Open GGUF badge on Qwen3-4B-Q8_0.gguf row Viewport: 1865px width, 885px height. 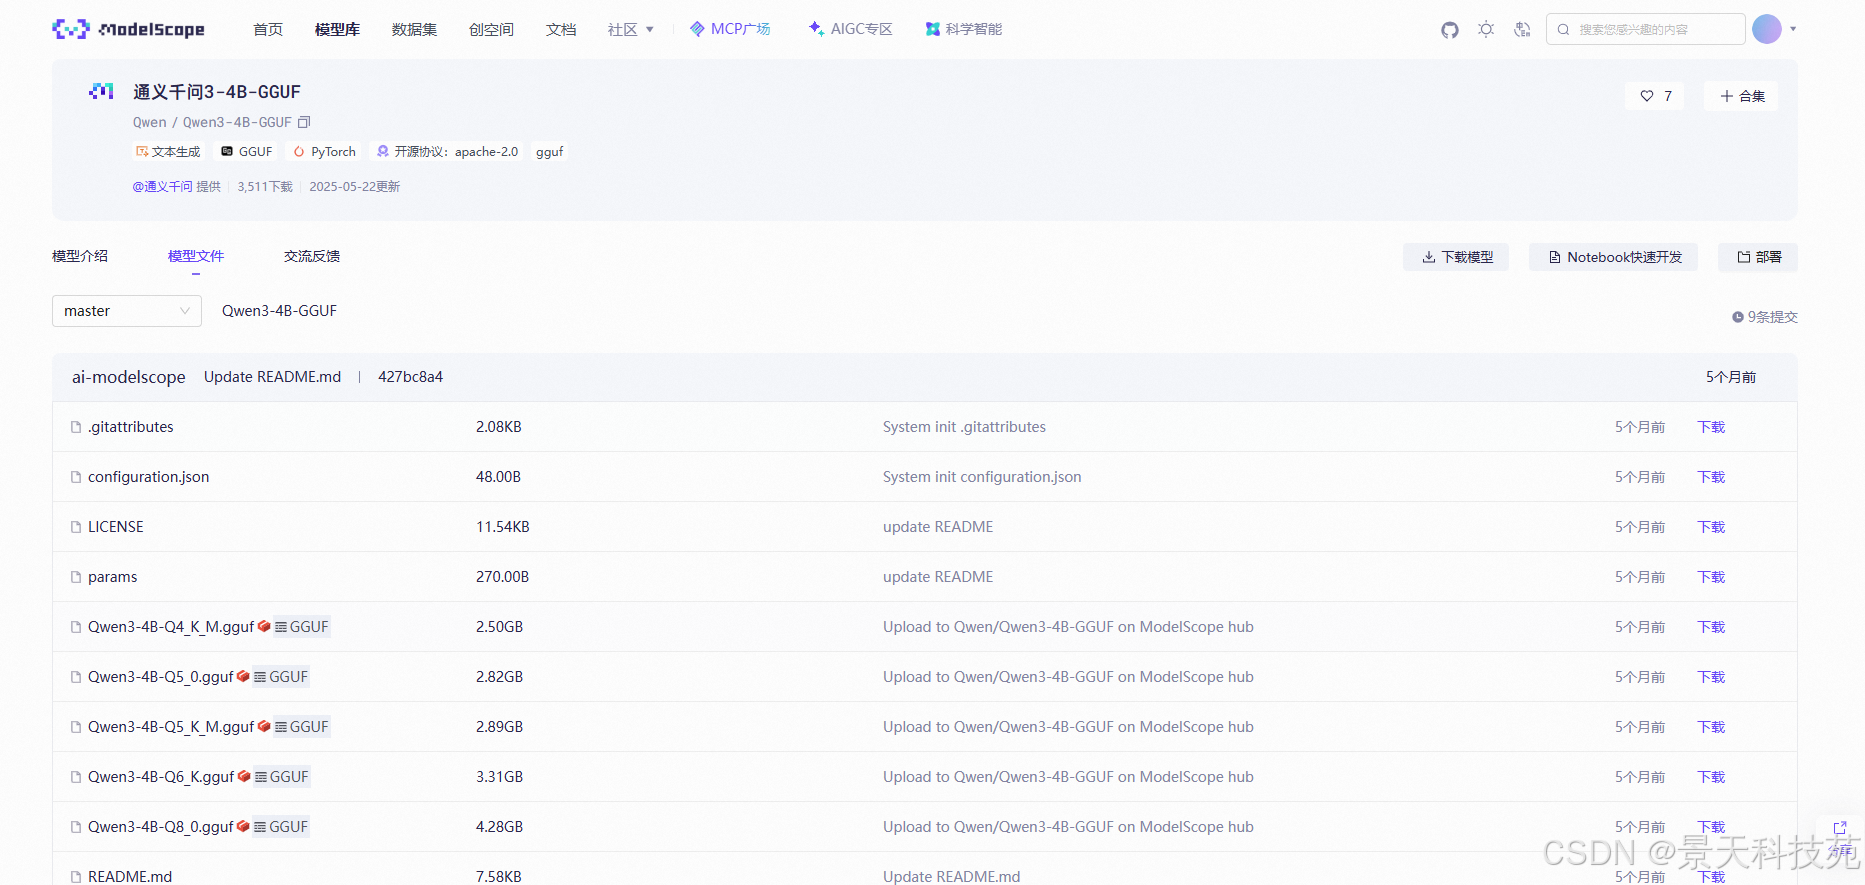pyautogui.click(x=281, y=827)
